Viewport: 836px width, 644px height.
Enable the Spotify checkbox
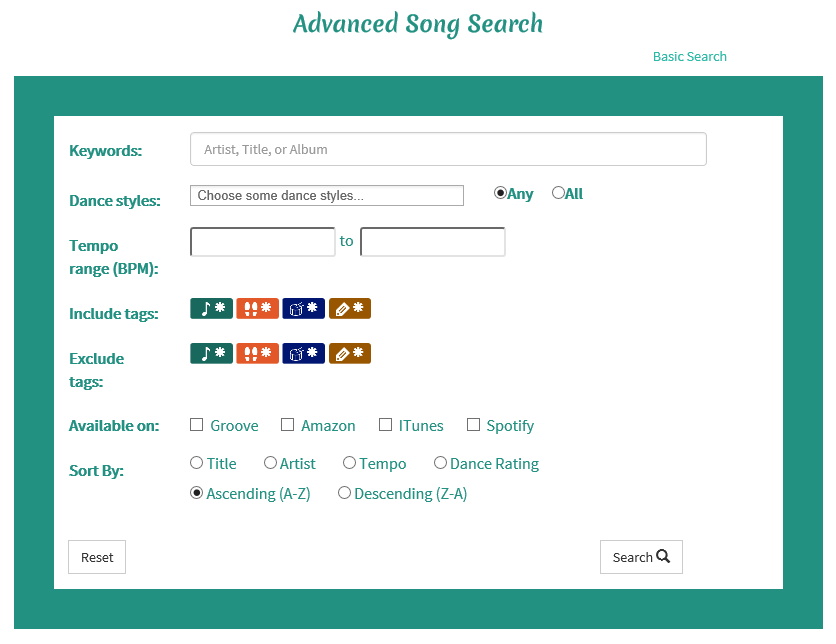click(x=474, y=425)
